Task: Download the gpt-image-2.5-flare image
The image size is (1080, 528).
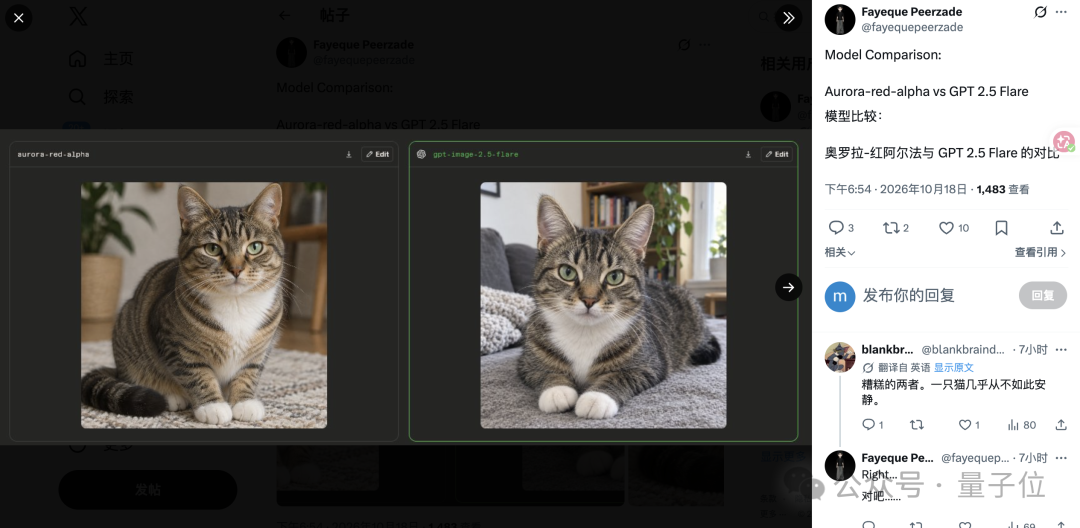Action: pyautogui.click(x=748, y=155)
